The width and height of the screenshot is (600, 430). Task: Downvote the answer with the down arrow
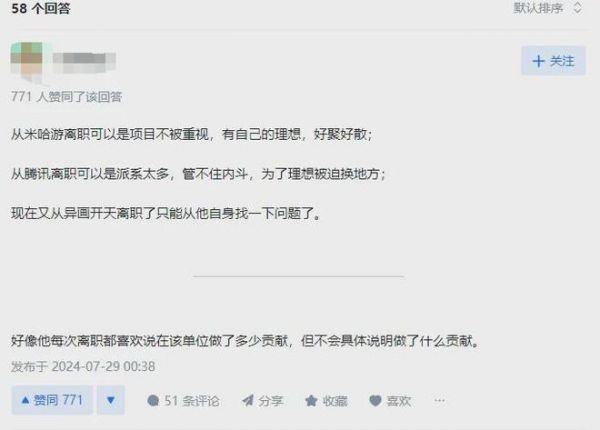111,400
